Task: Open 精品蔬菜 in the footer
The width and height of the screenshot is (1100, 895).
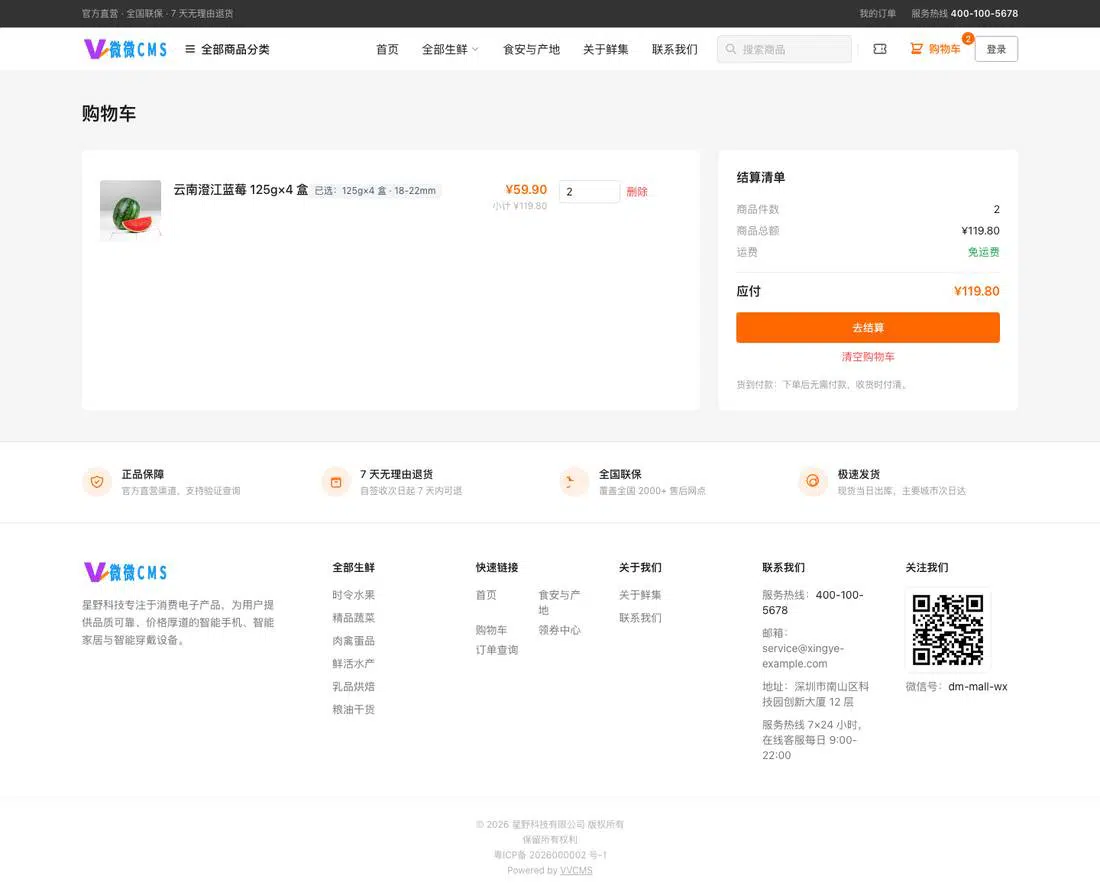Action: 354,618
